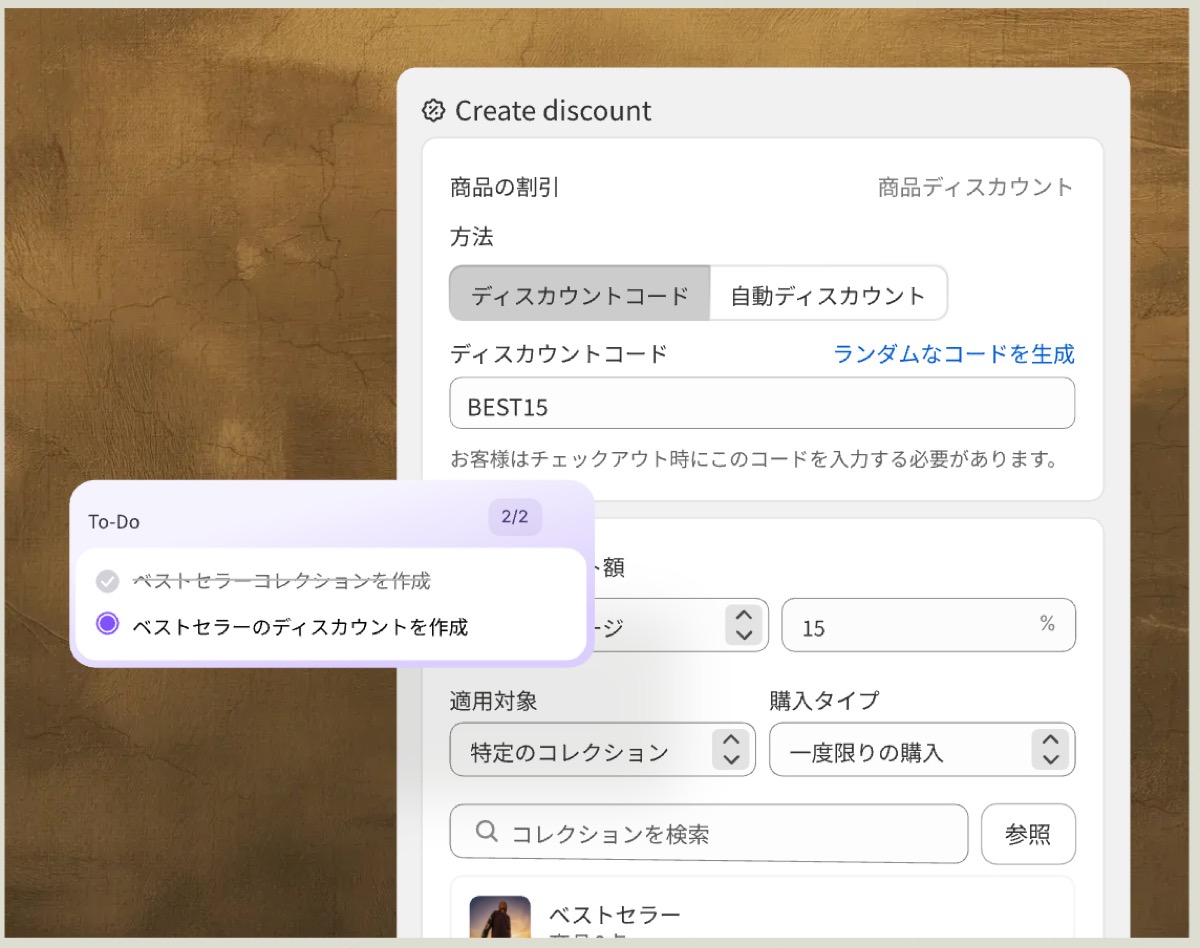
Task: Open the discount value type dropdown arrows
Action: coord(743,625)
